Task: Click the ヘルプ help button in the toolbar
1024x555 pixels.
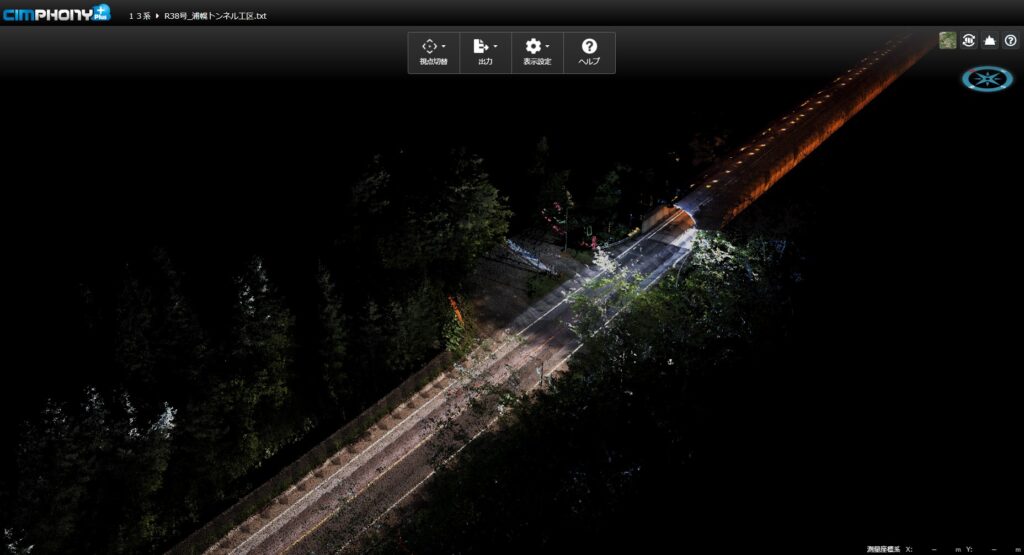Action: pos(589,52)
